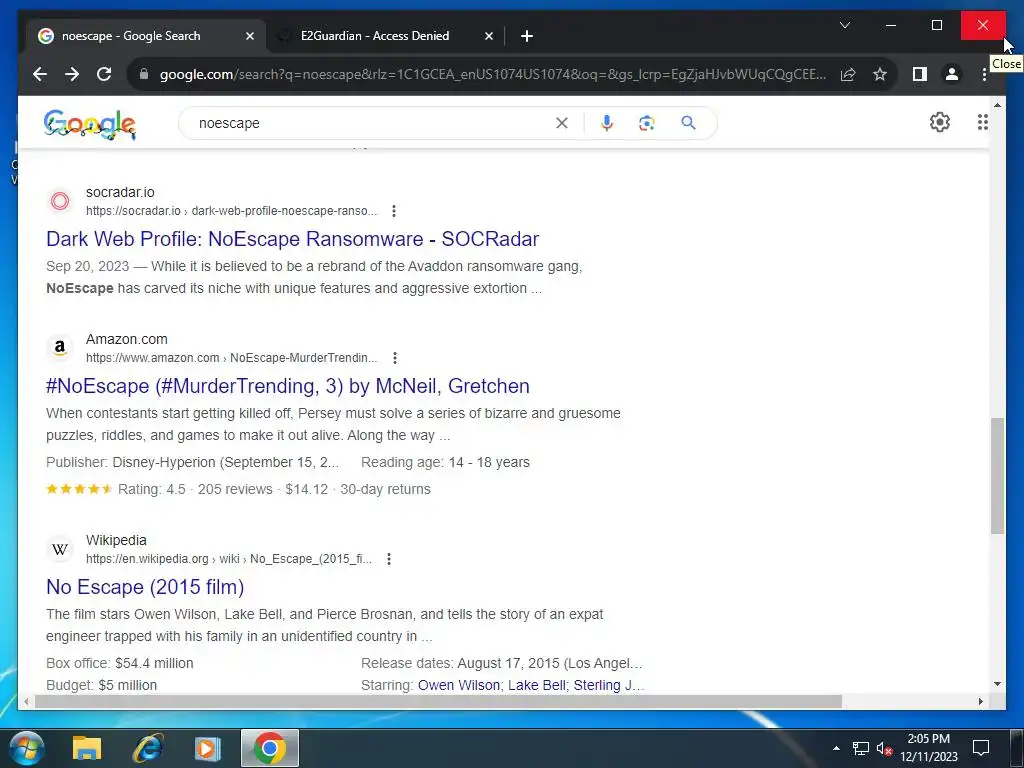Open the Wikipedia result options menu
This screenshot has height=768, width=1024.
point(389,559)
